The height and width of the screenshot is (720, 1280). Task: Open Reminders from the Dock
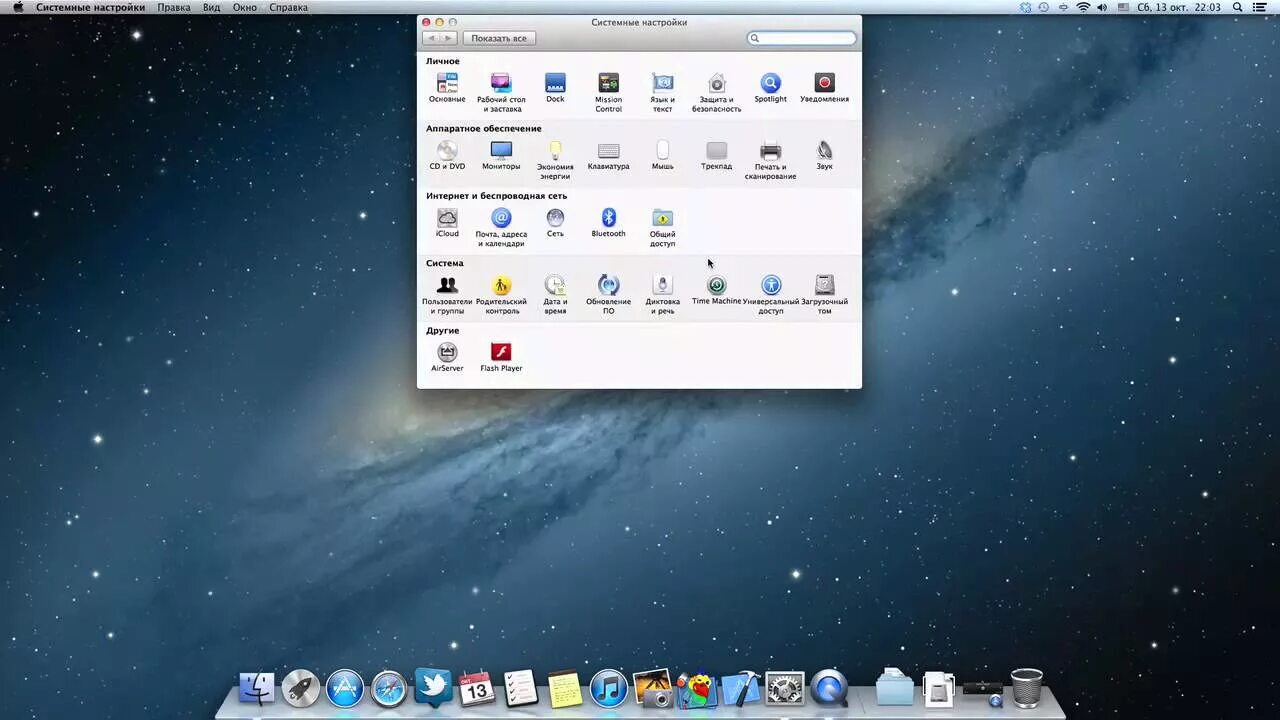point(521,688)
